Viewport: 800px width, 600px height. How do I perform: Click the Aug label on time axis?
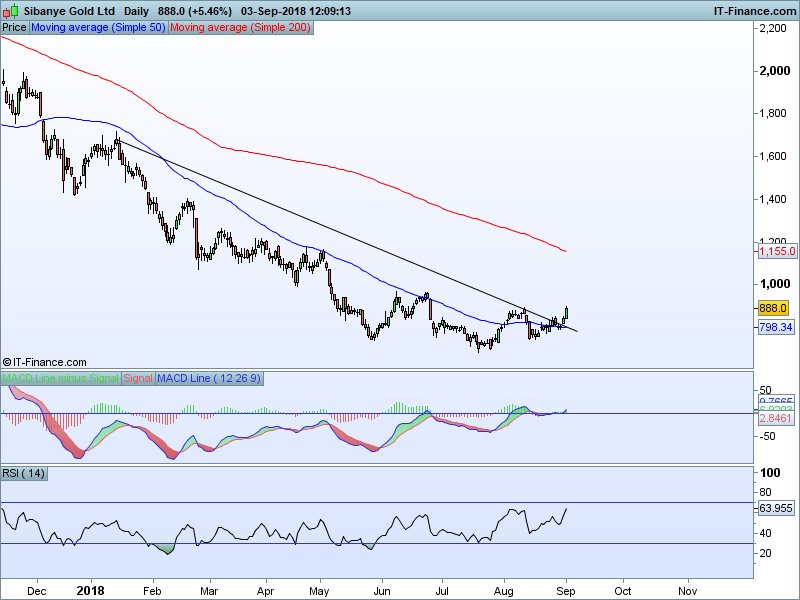point(504,591)
